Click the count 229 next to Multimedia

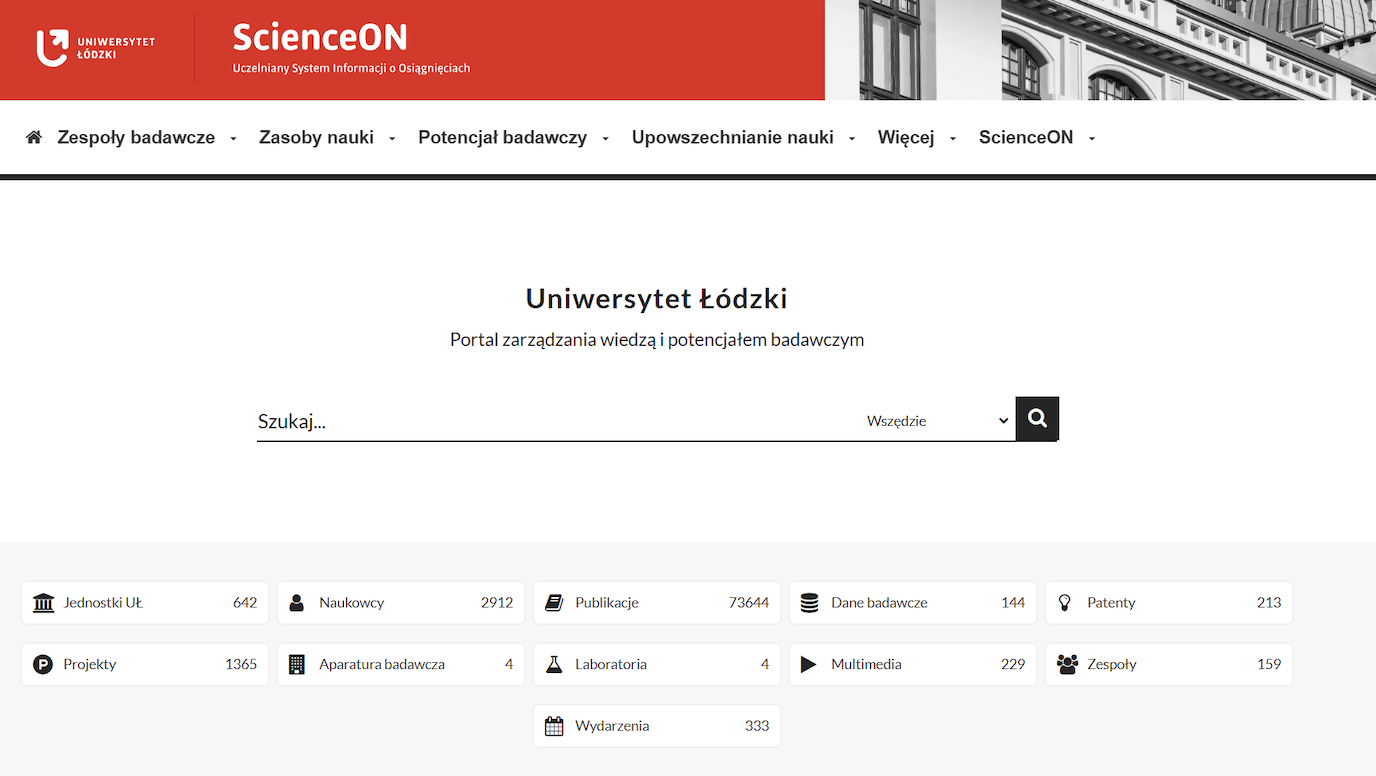(x=1013, y=664)
